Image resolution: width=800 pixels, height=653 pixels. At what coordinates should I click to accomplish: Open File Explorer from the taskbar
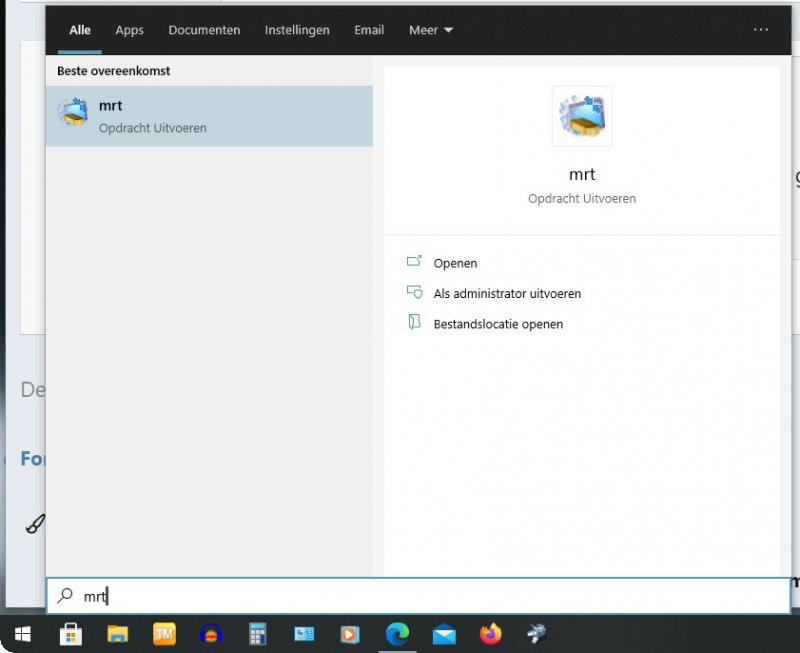(x=118, y=634)
